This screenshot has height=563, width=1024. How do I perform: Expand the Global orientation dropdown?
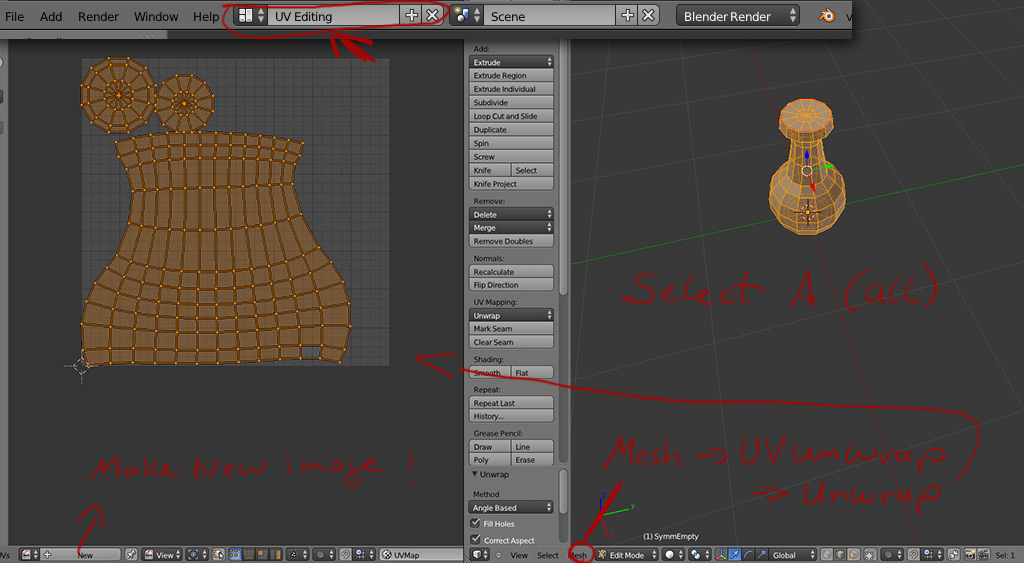(790, 554)
